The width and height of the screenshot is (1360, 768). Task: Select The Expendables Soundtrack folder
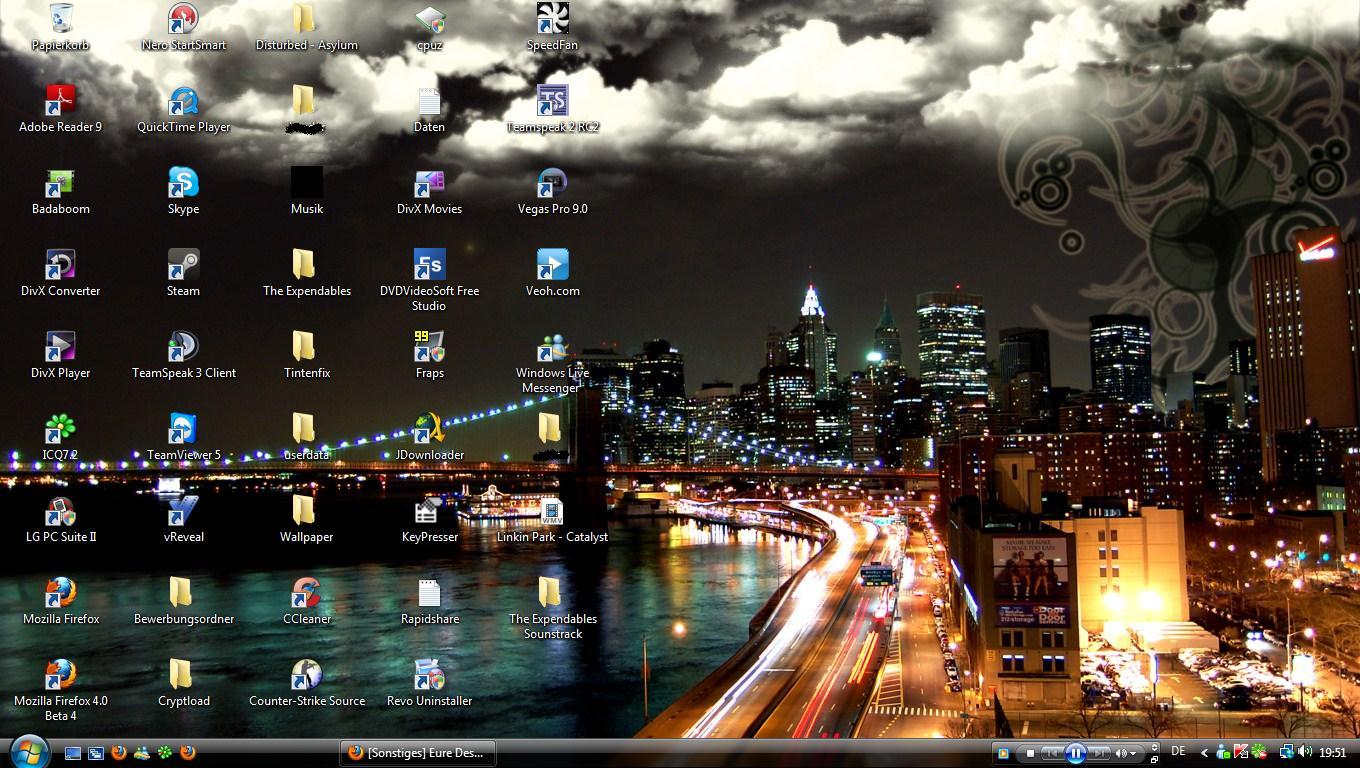[x=552, y=594]
